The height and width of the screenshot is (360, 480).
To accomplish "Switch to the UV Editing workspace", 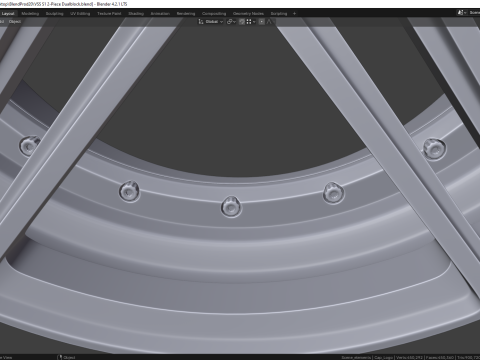I will (x=80, y=14).
